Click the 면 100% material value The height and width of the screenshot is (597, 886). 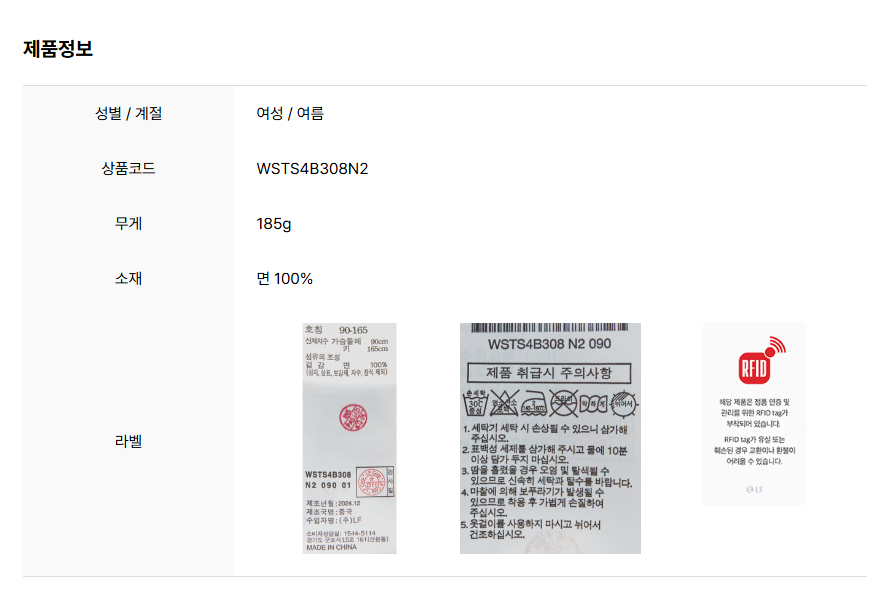coord(284,279)
